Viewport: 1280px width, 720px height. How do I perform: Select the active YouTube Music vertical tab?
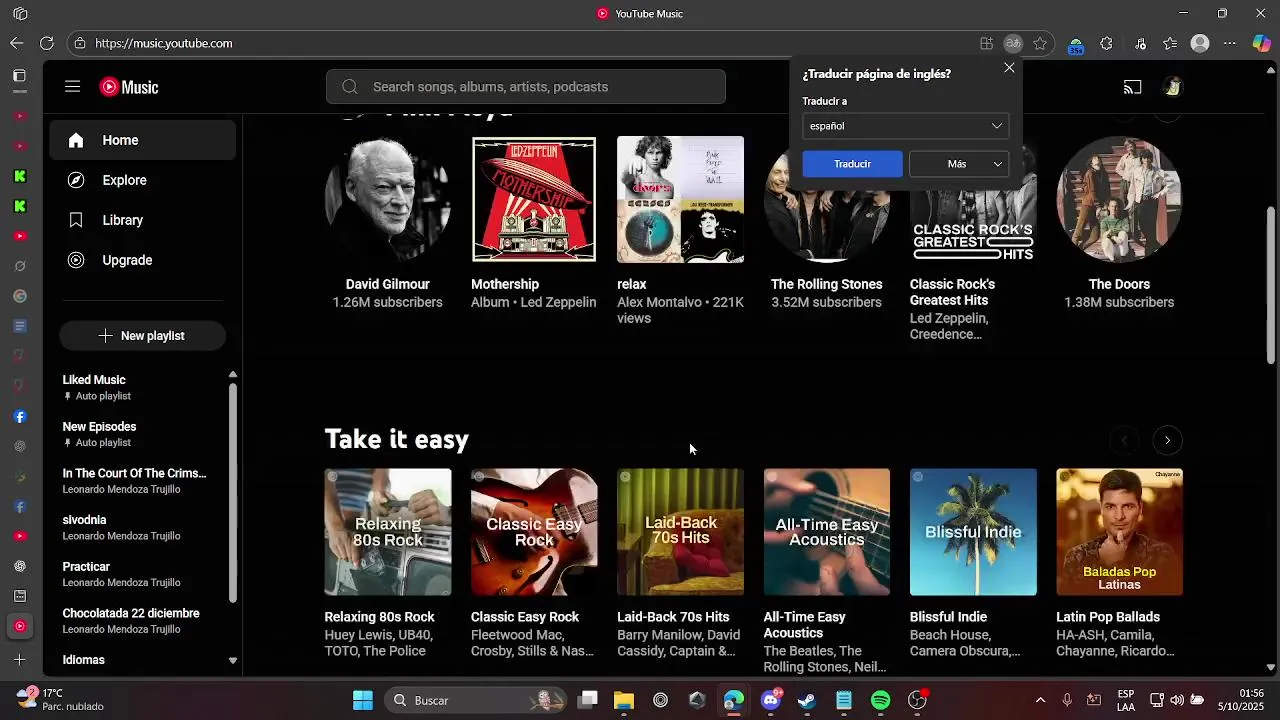pos(19,626)
